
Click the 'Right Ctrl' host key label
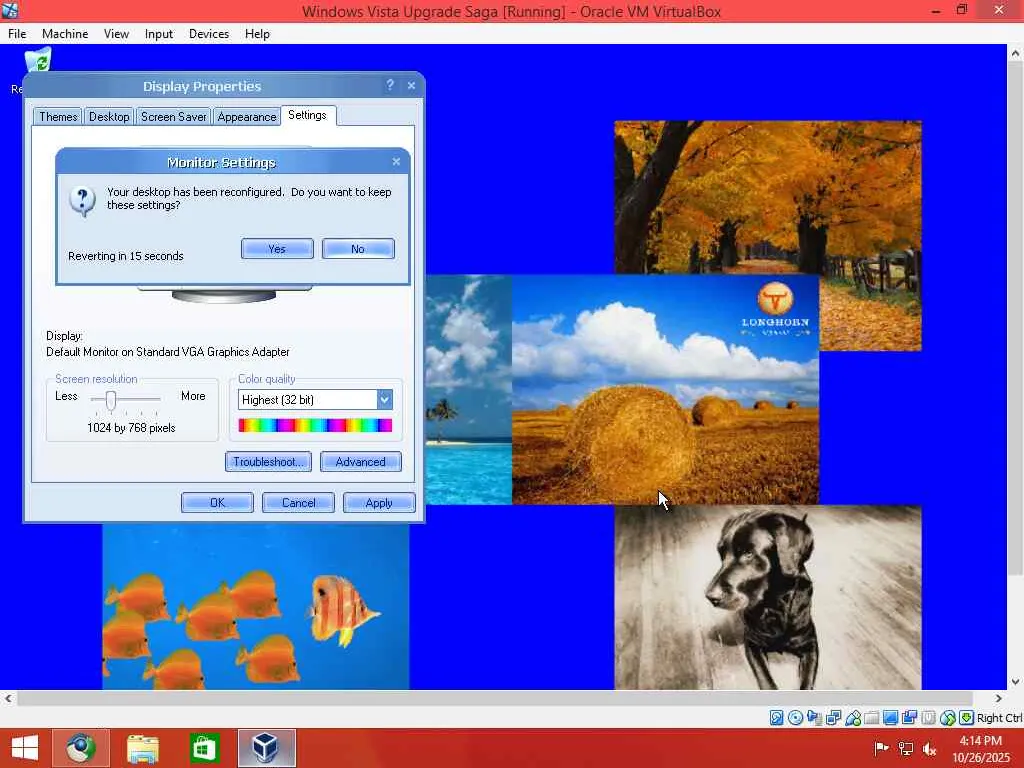click(999, 718)
